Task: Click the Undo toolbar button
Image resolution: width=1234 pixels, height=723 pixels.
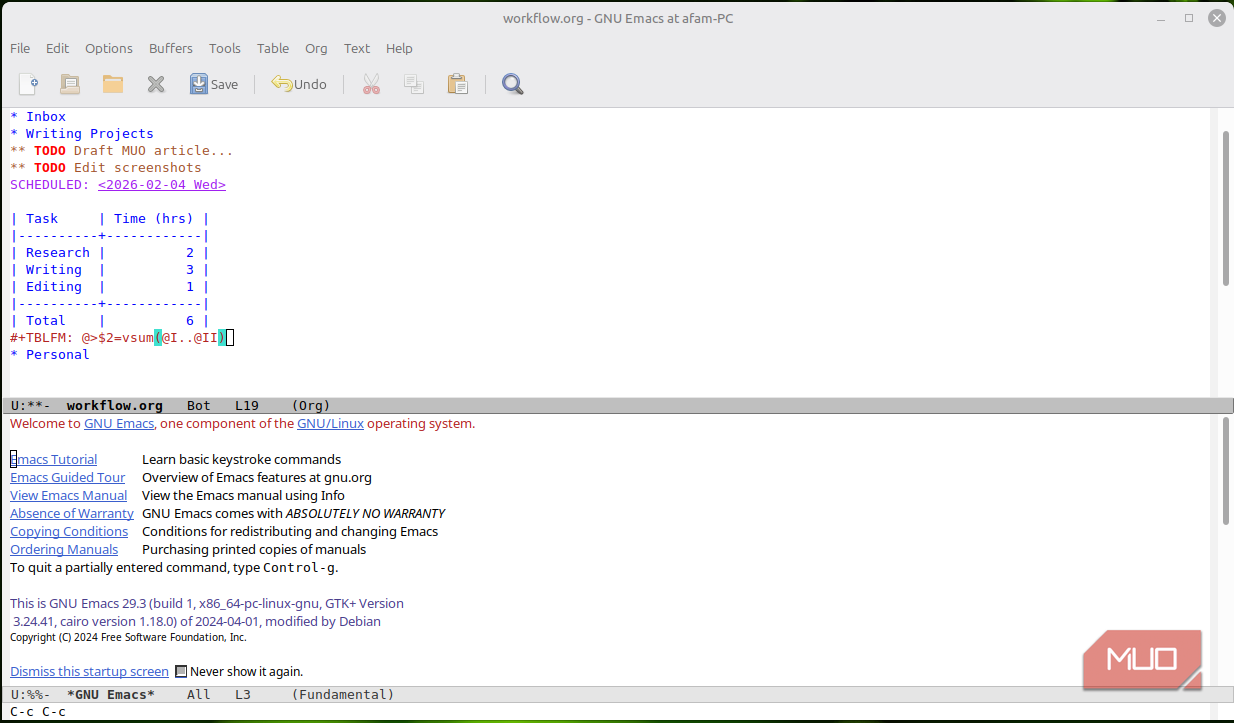Action: tap(299, 84)
